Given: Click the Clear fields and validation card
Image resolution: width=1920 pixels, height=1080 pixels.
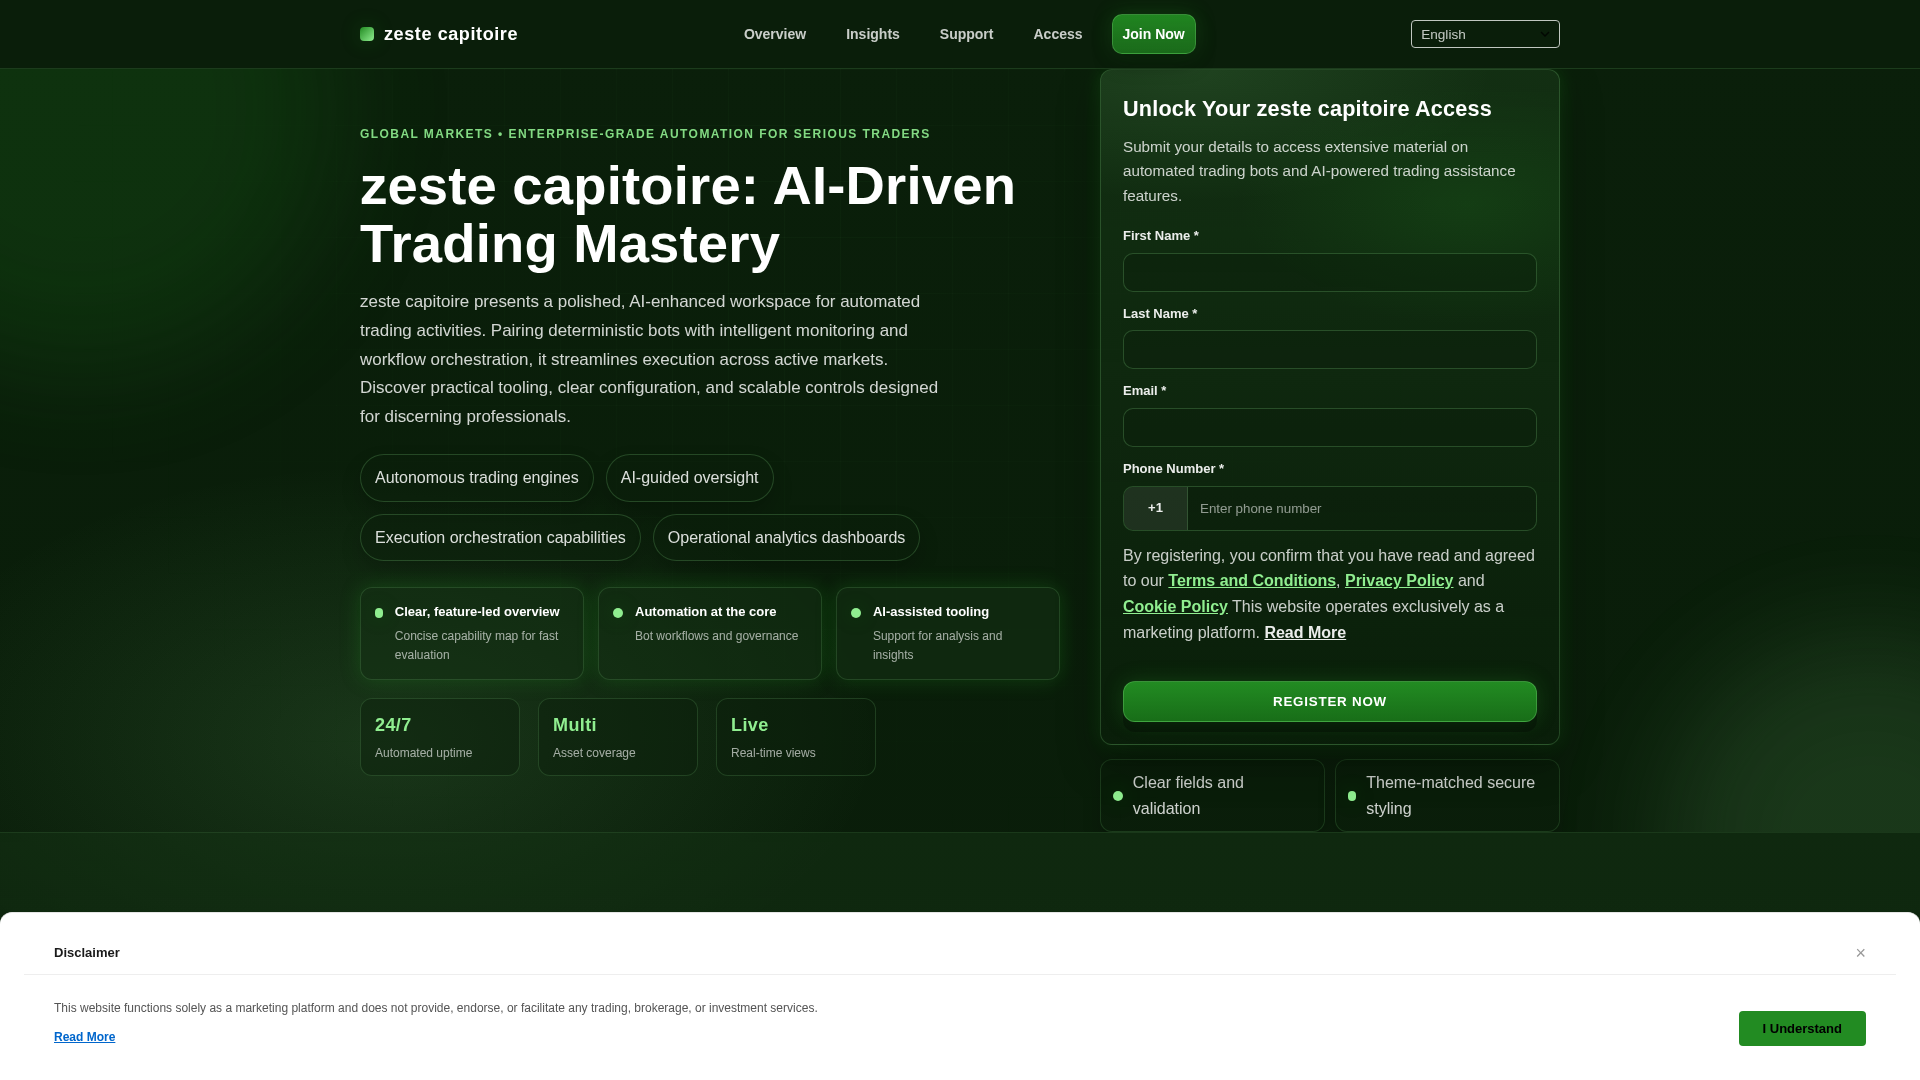Looking at the screenshot, I should pyautogui.click(x=1212, y=796).
